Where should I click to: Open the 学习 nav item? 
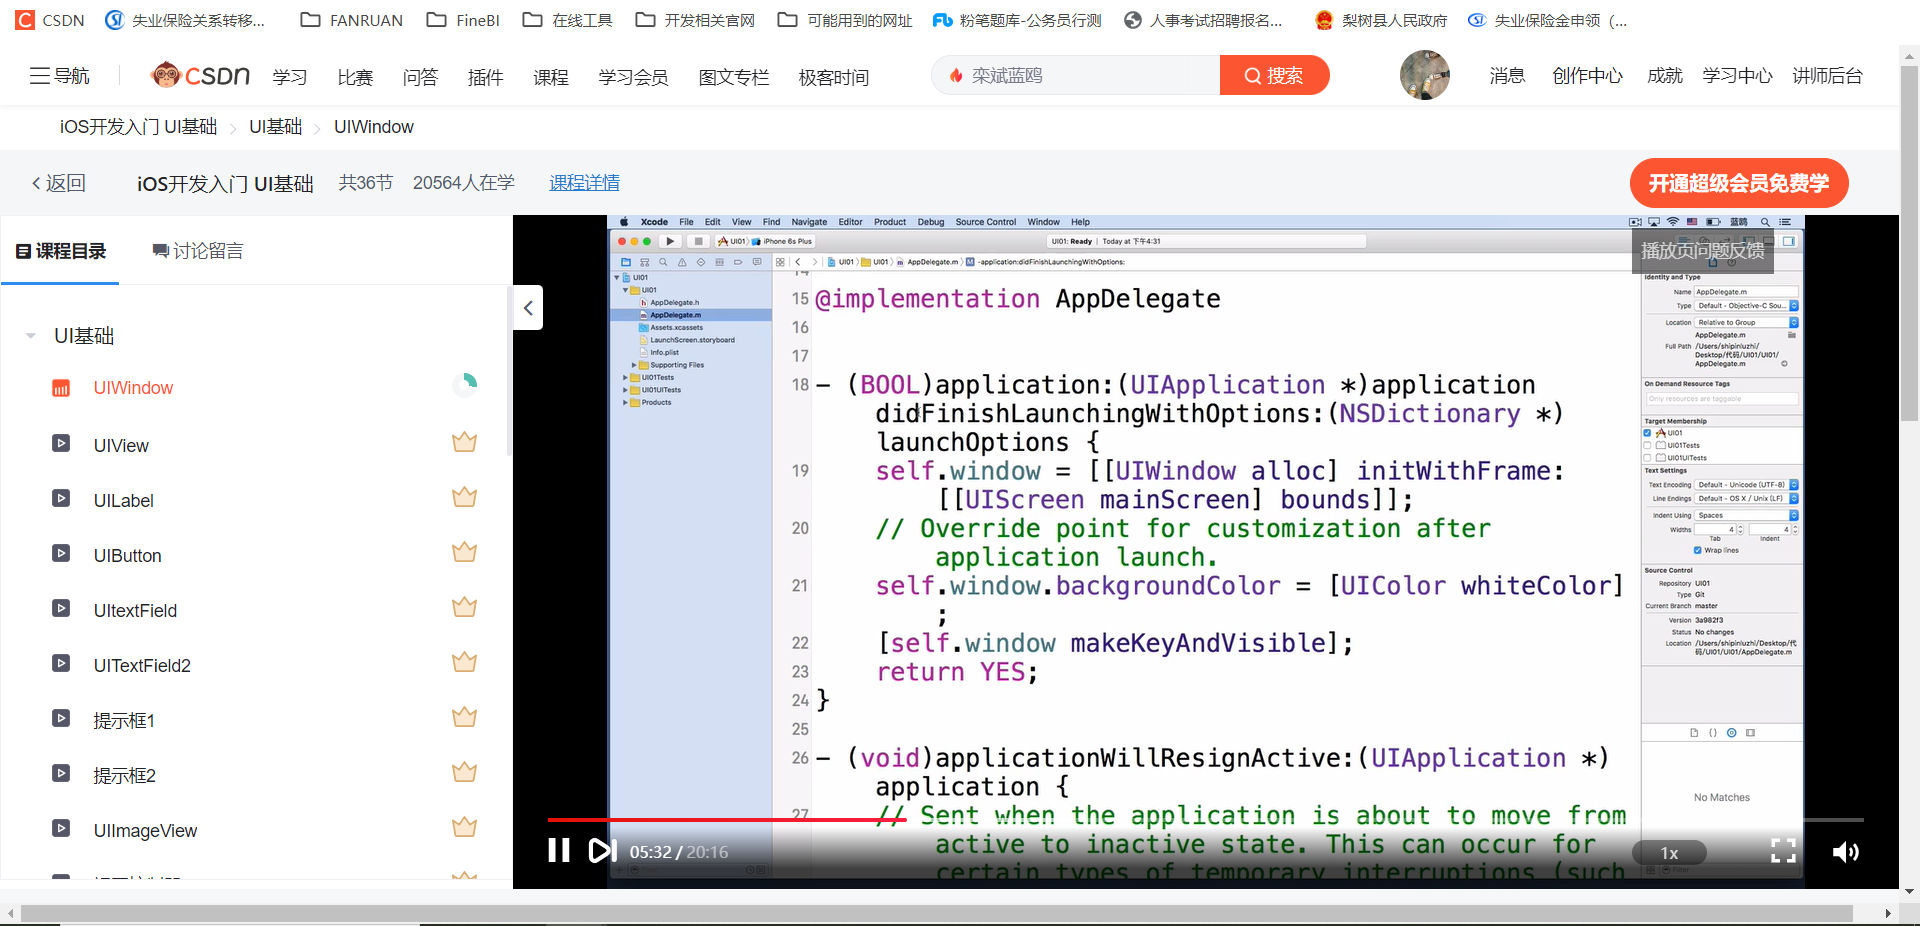tap(290, 77)
